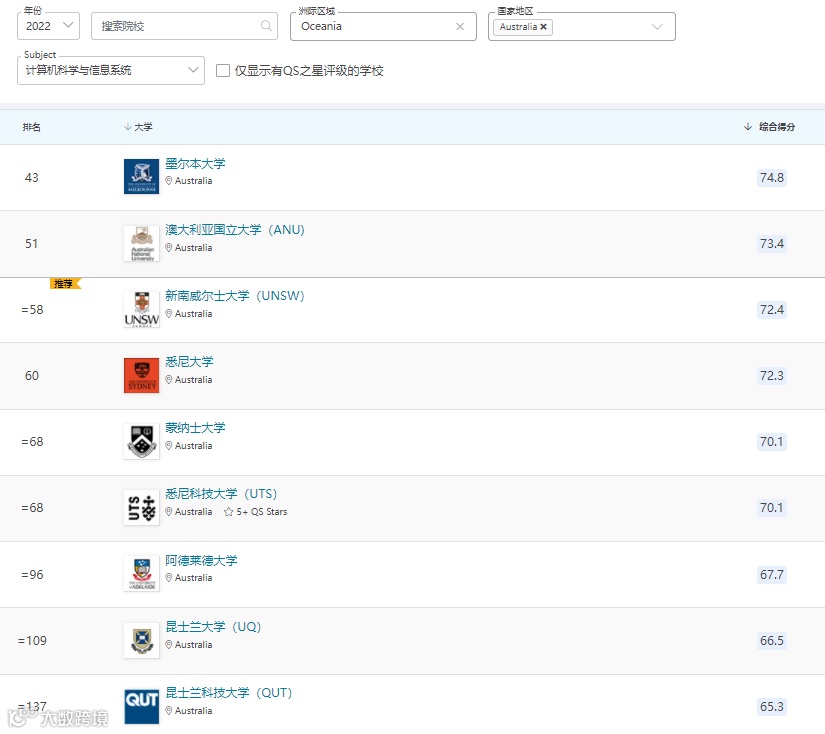
Task: Click Australia location under 悉尼大学
Action: click(194, 379)
